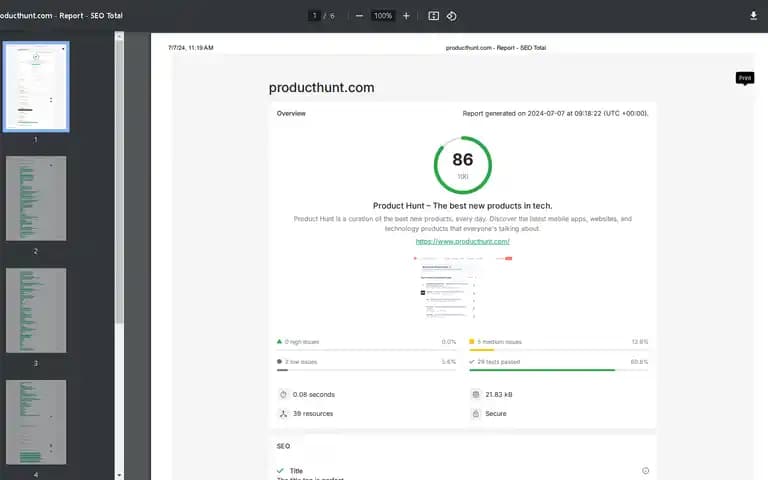Click the sidebar scroll down arrow

tap(119, 475)
